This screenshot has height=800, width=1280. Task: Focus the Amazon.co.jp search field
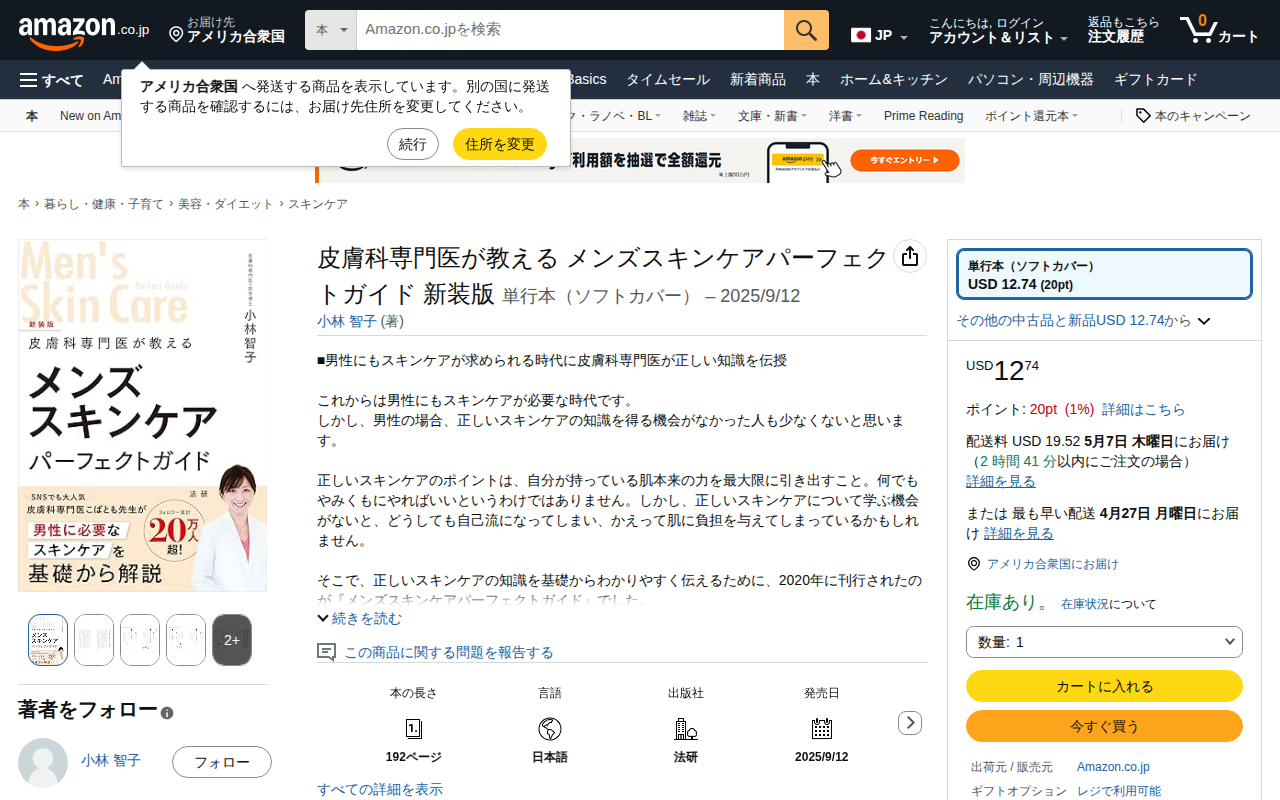(x=570, y=30)
